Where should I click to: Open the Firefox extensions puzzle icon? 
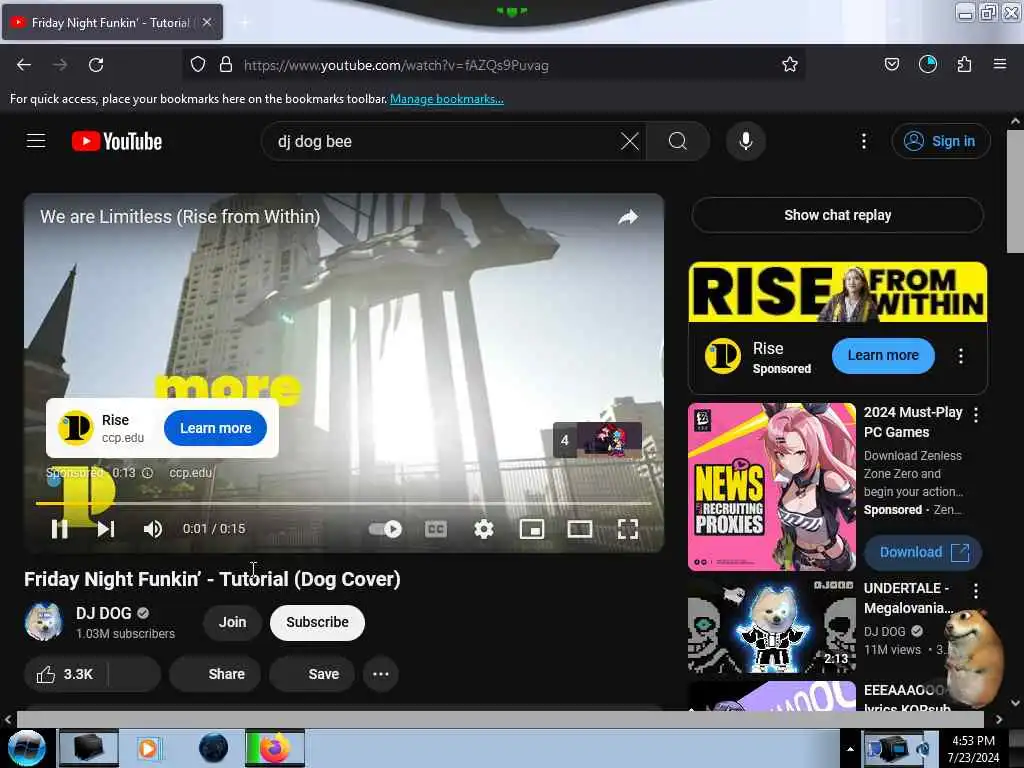(964, 64)
